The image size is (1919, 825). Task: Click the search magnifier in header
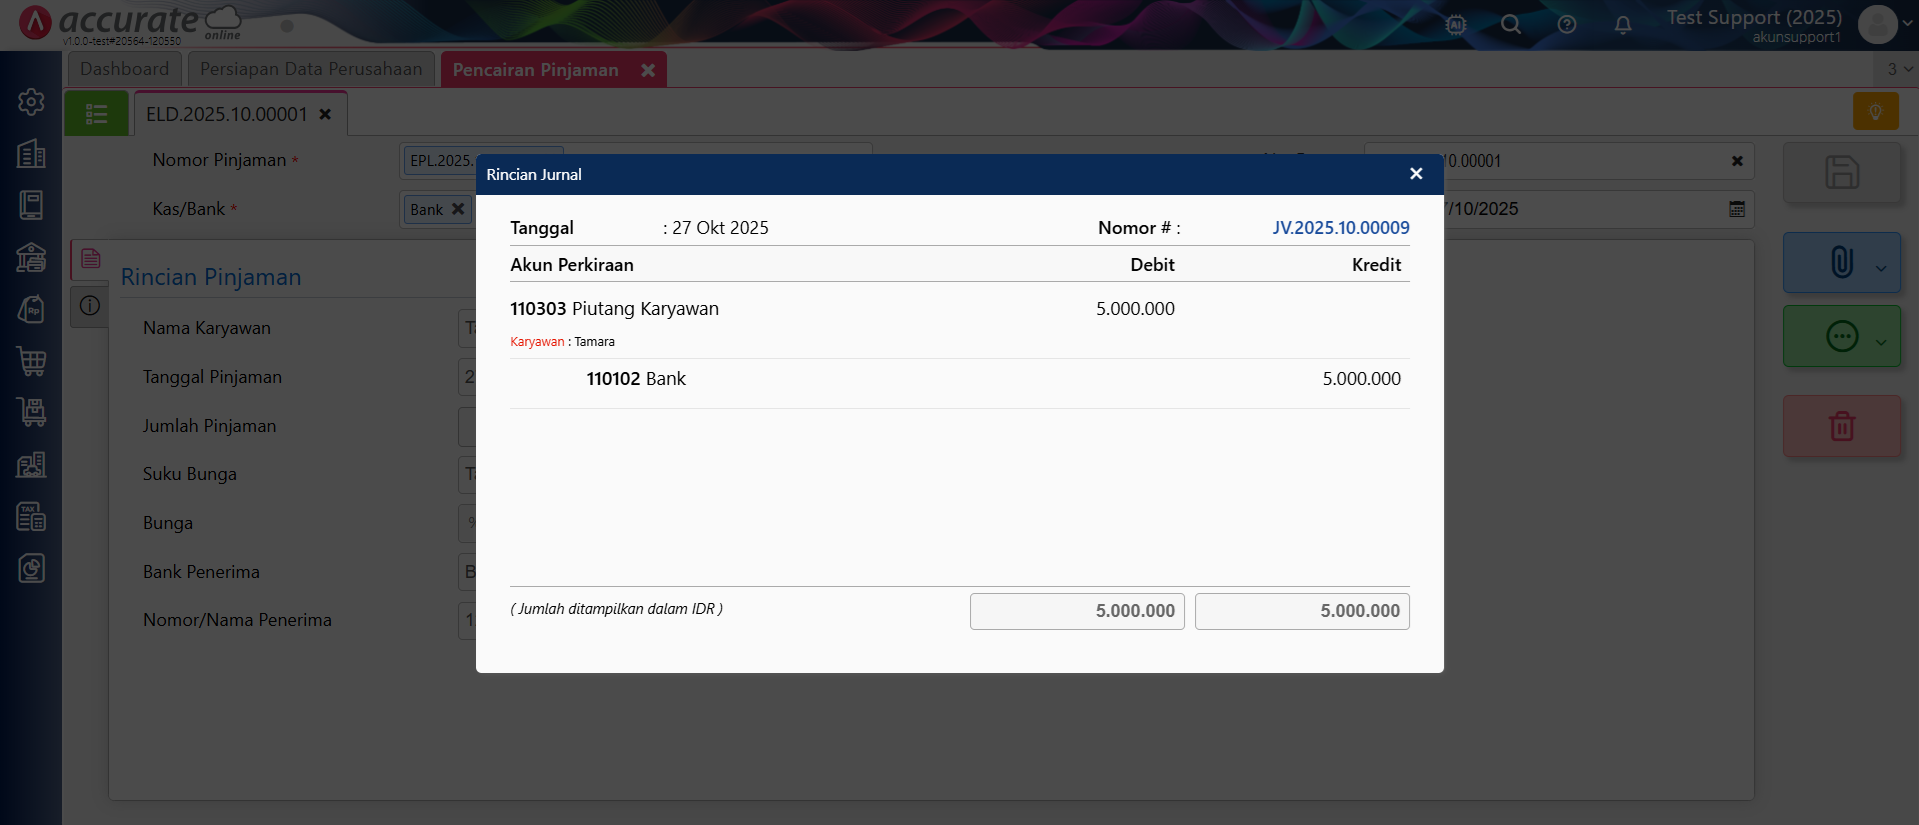1510,25
